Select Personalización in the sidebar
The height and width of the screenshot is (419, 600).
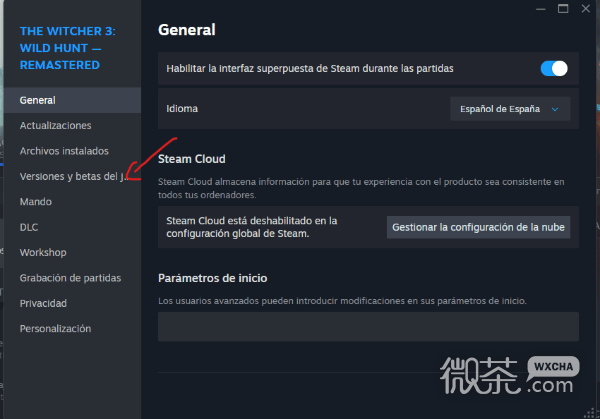[x=55, y=329]
